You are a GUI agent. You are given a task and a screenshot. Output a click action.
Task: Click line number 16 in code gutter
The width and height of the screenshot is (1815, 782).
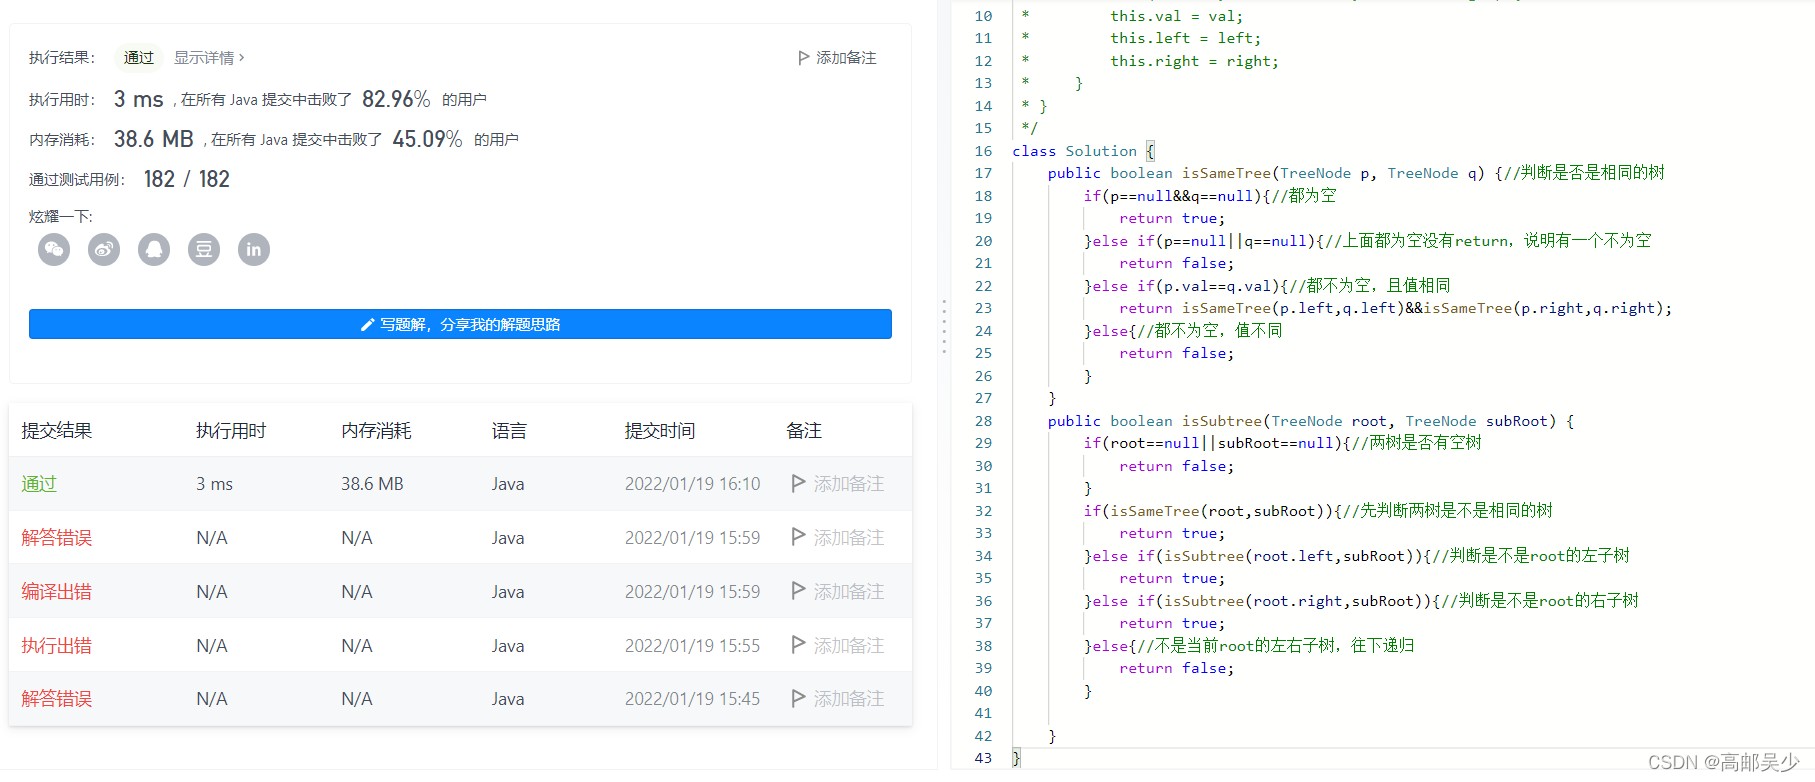(x=983, y=151)
